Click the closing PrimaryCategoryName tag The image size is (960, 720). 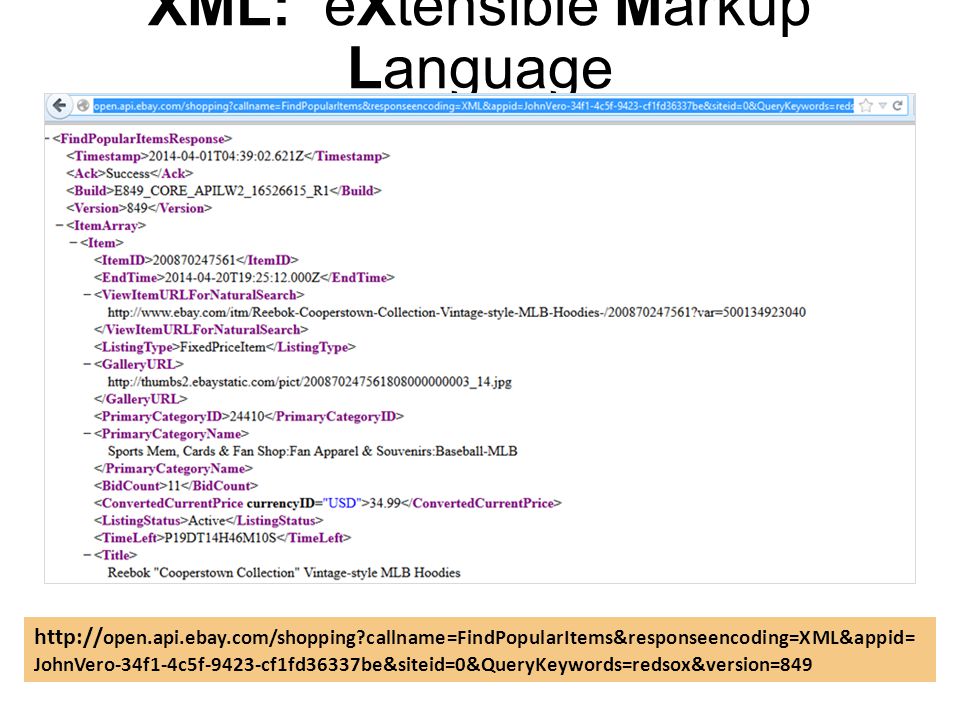pos(173,468)
